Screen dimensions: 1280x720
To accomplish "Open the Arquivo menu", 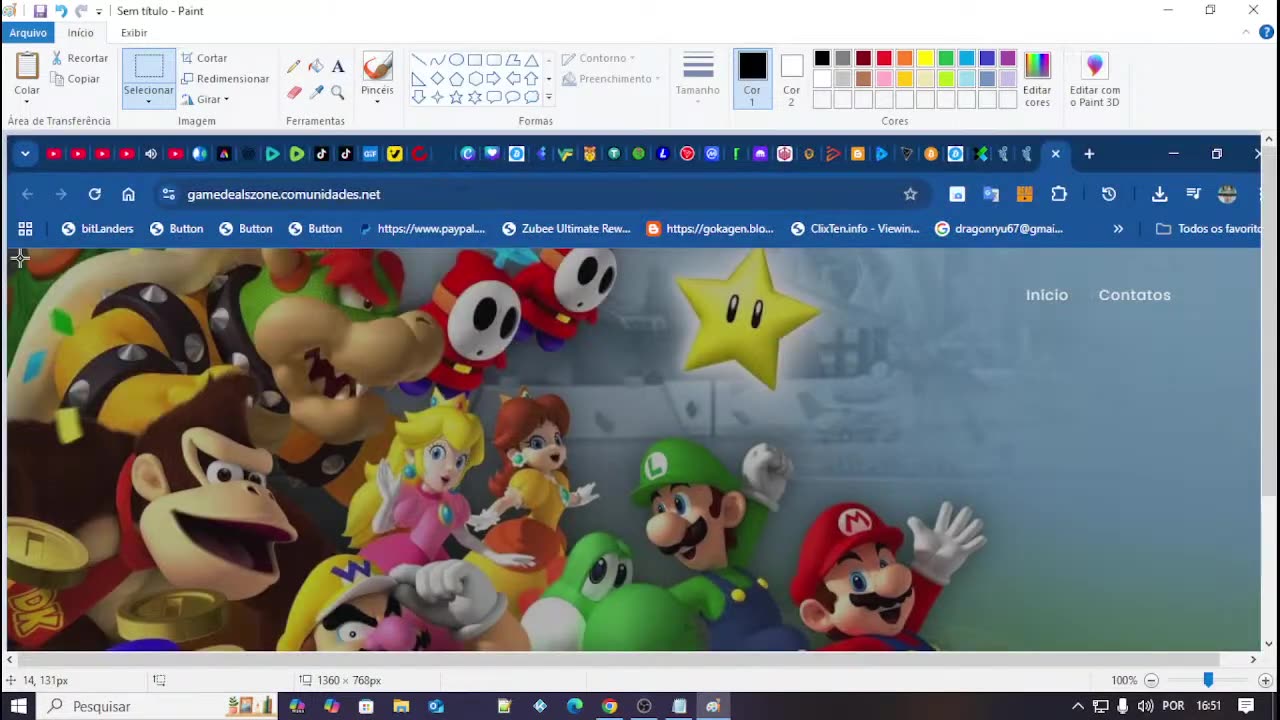I will [28, 33].
